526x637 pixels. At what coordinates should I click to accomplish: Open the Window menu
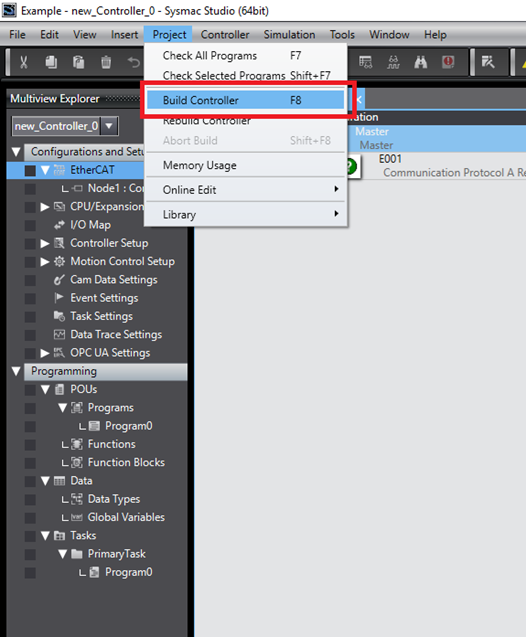coord(389,35)
